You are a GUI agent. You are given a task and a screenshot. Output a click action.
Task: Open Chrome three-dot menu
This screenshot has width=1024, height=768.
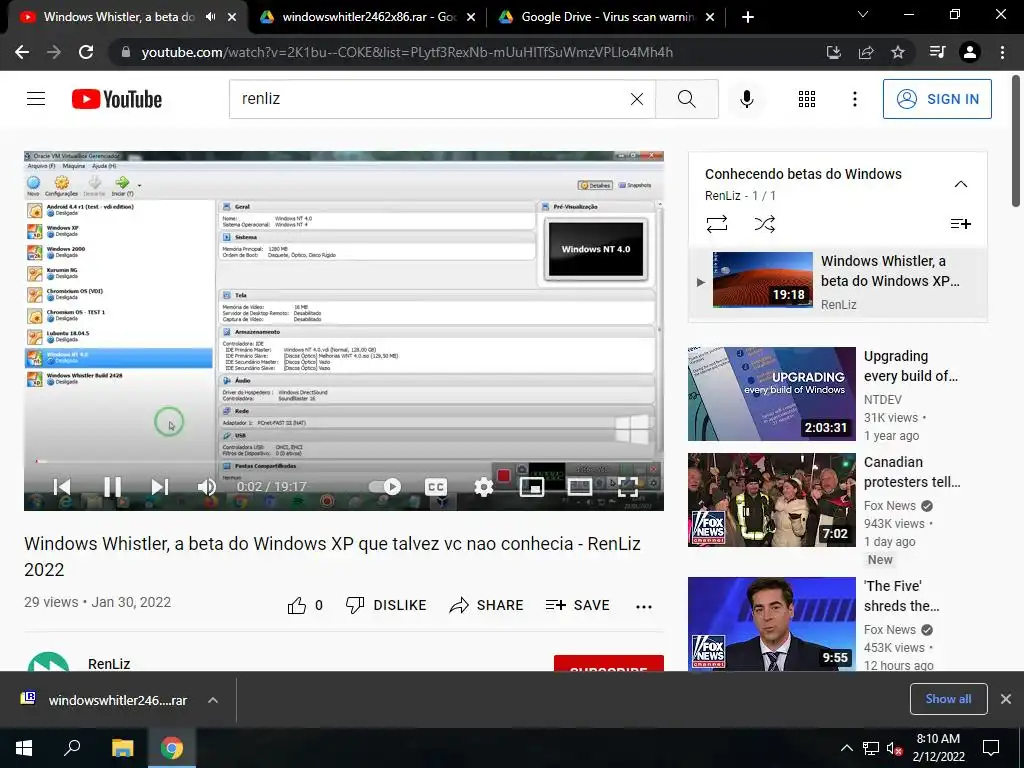1002,52
